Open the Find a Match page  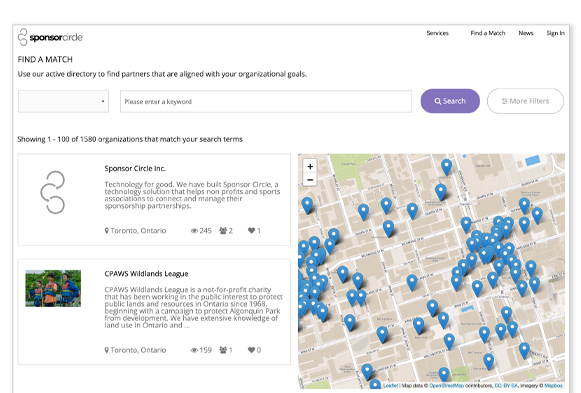(x=488, y=33)
